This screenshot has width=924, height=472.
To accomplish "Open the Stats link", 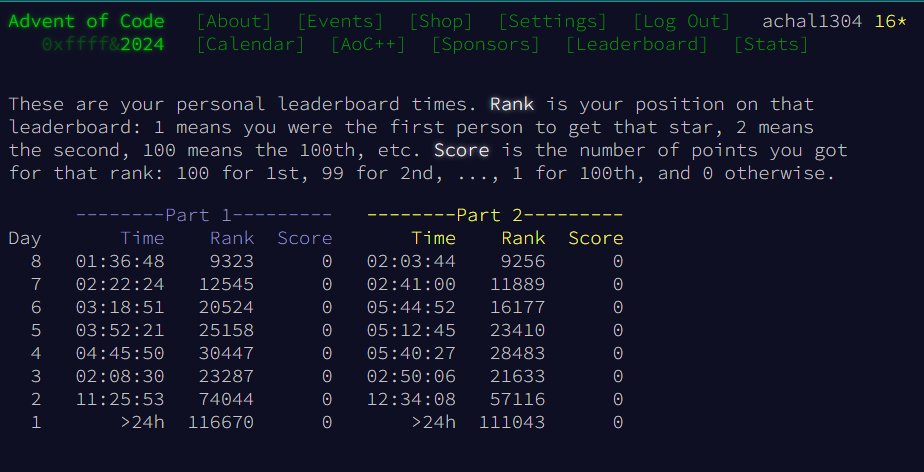I will click(x=771, y=45).
